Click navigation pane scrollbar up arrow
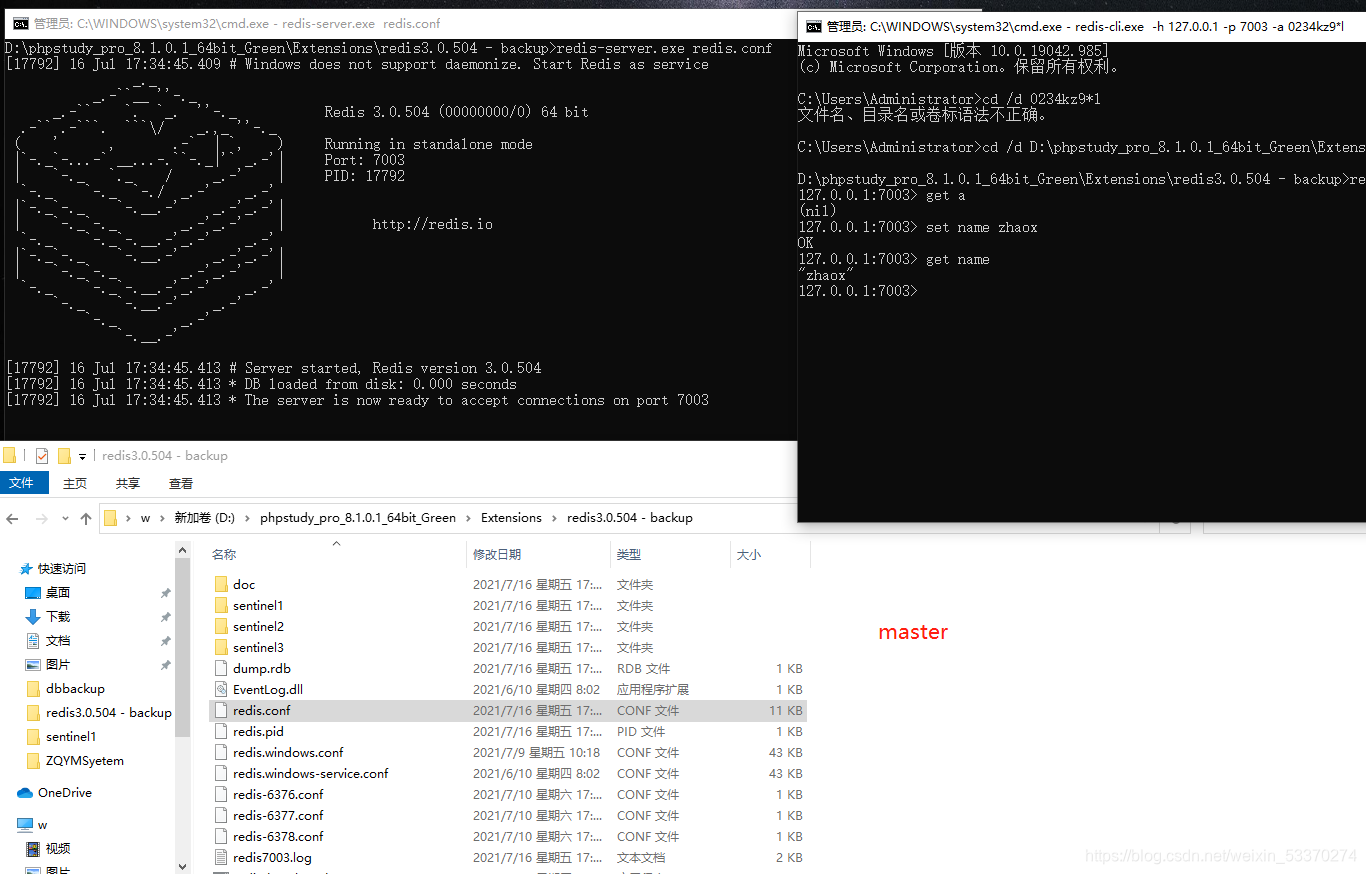This screenshot has height=874, width=1366. click(182, 550)
